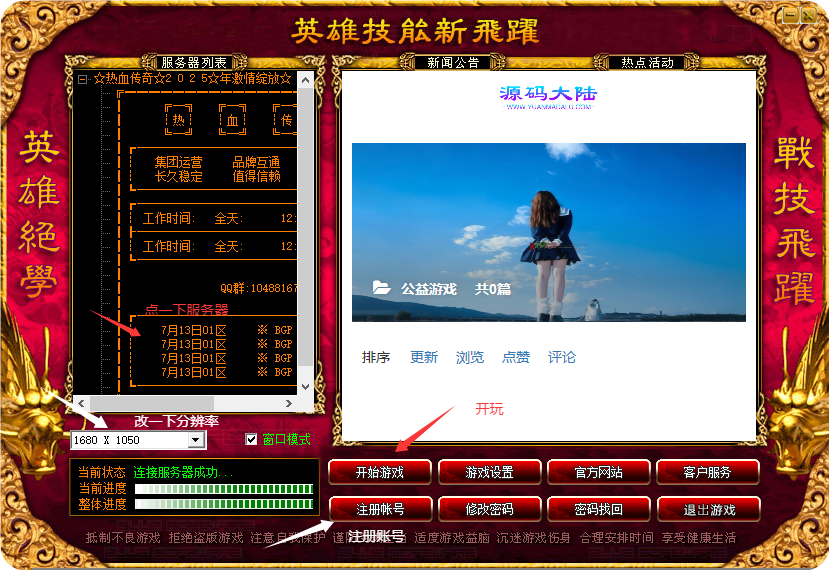Toggle the 窗口模式 checkbox

click(x=251, y=439)
